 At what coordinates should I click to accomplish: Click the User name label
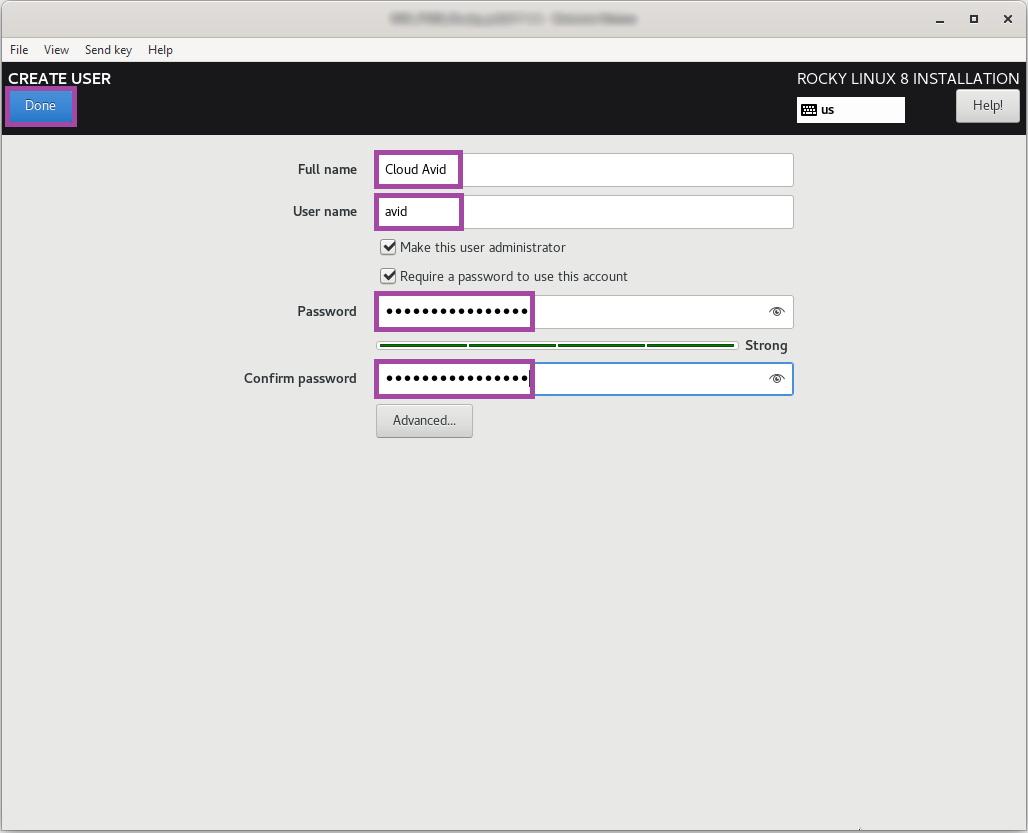pyautogui.click(x=325, y=212)
